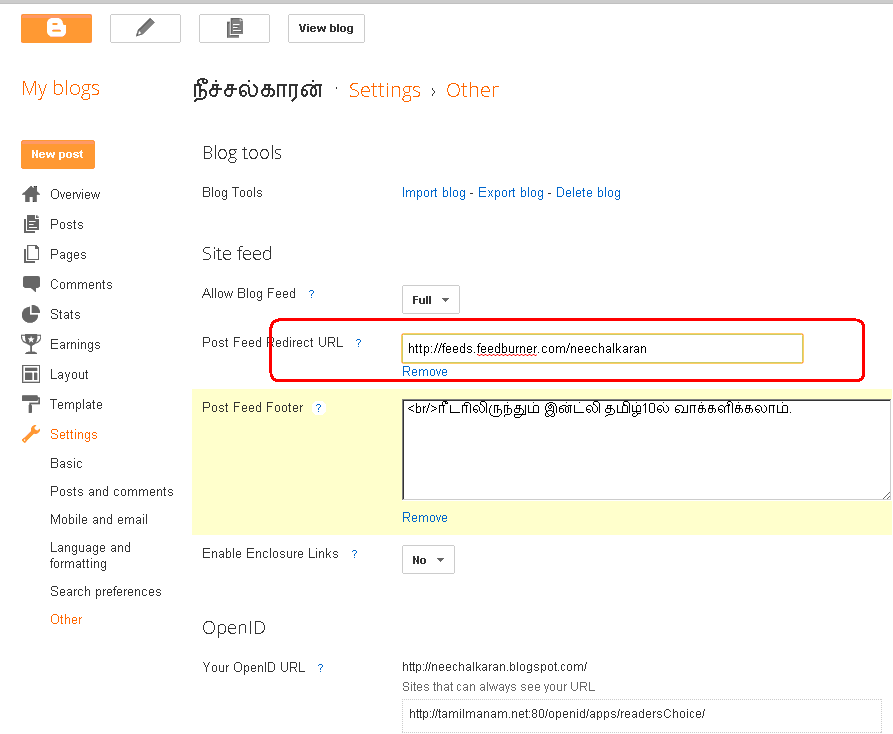This screenshot has height=734, width=893.
Task: Open Posts and comments settings
Action: [112, 491]
